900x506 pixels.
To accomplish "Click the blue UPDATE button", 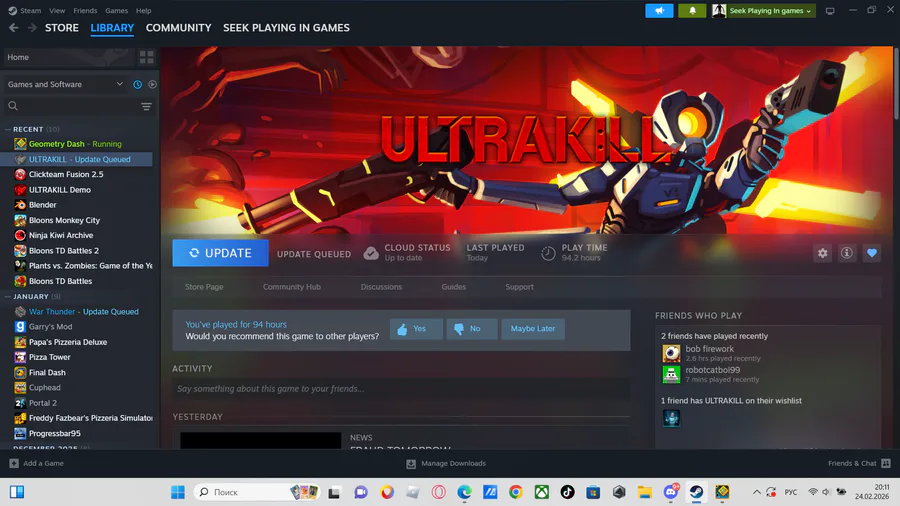I will (x=220, y=253).
